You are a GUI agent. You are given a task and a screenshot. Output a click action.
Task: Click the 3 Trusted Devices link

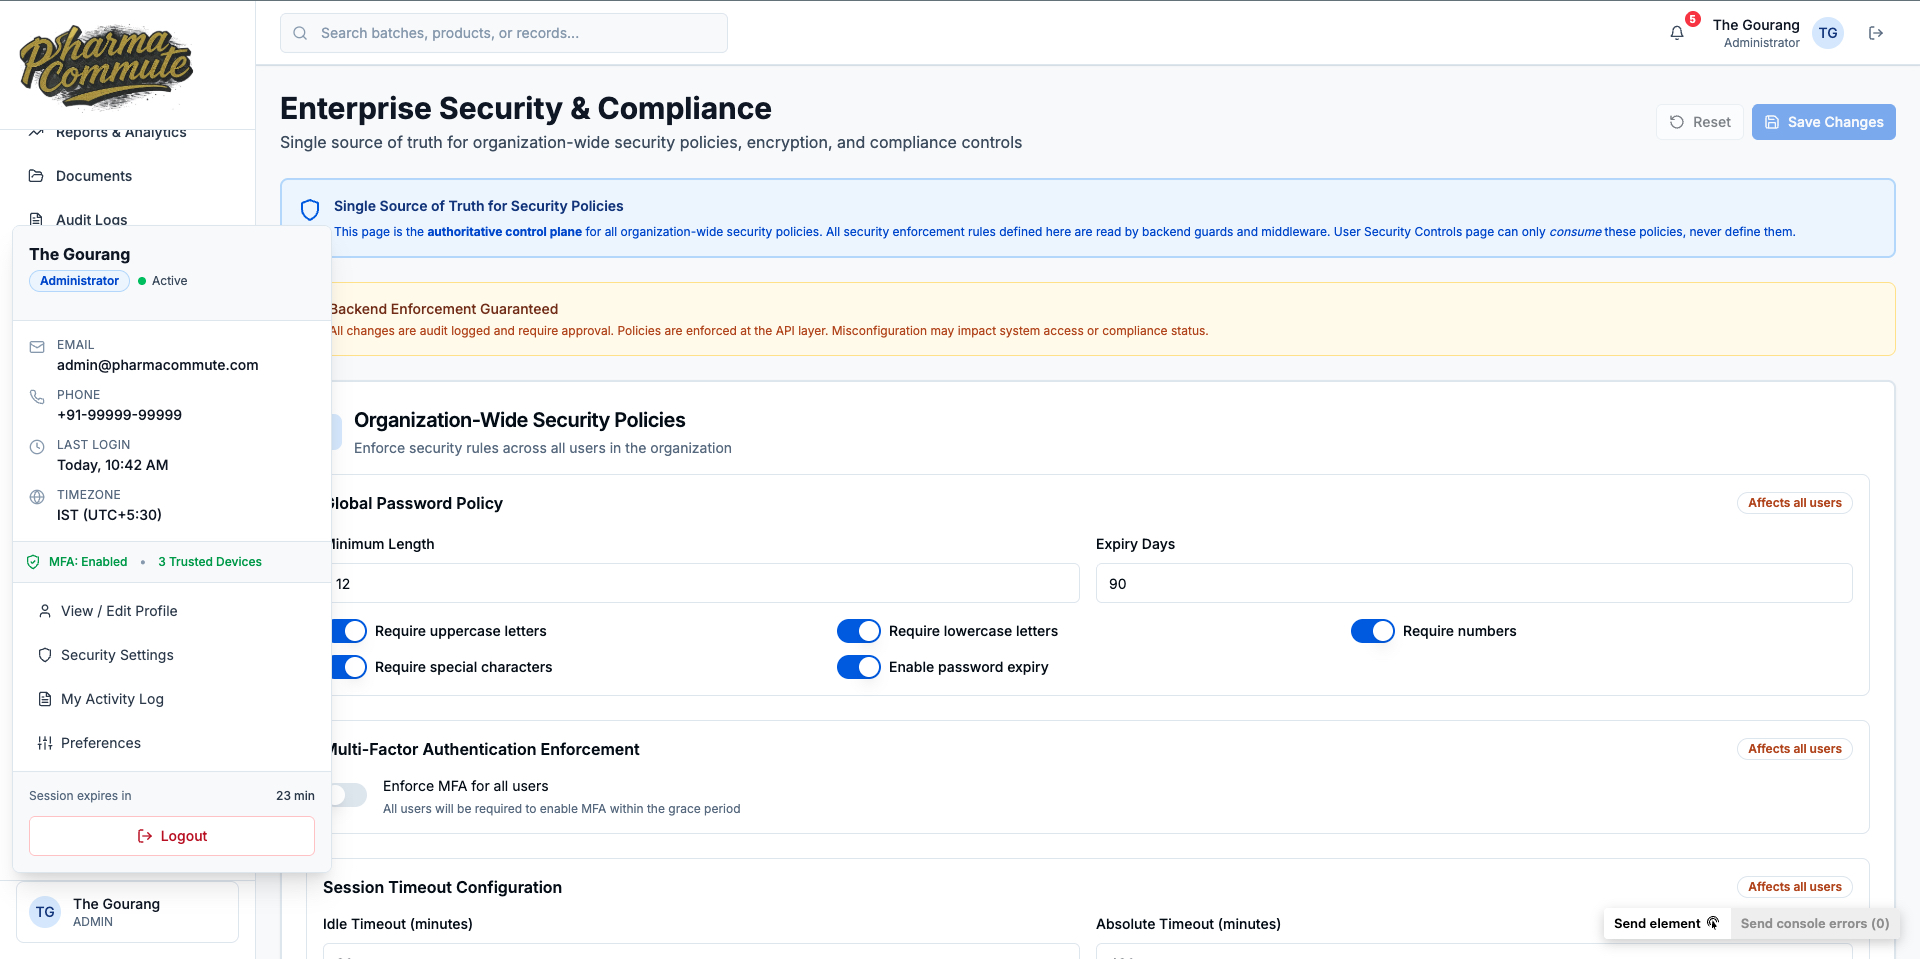[210, 562]
